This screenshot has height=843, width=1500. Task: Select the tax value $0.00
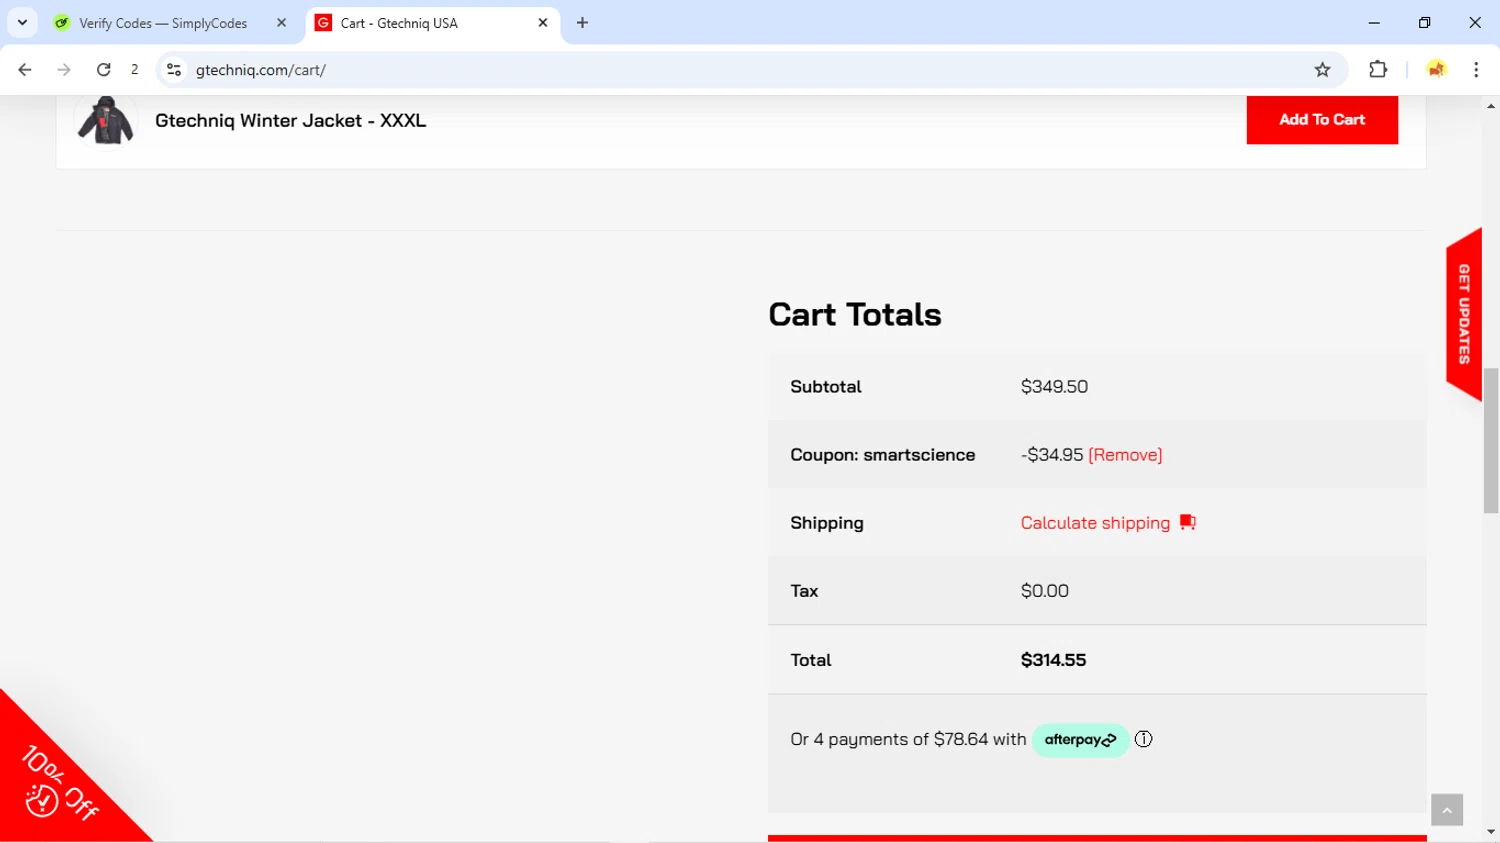[1045, 591]
